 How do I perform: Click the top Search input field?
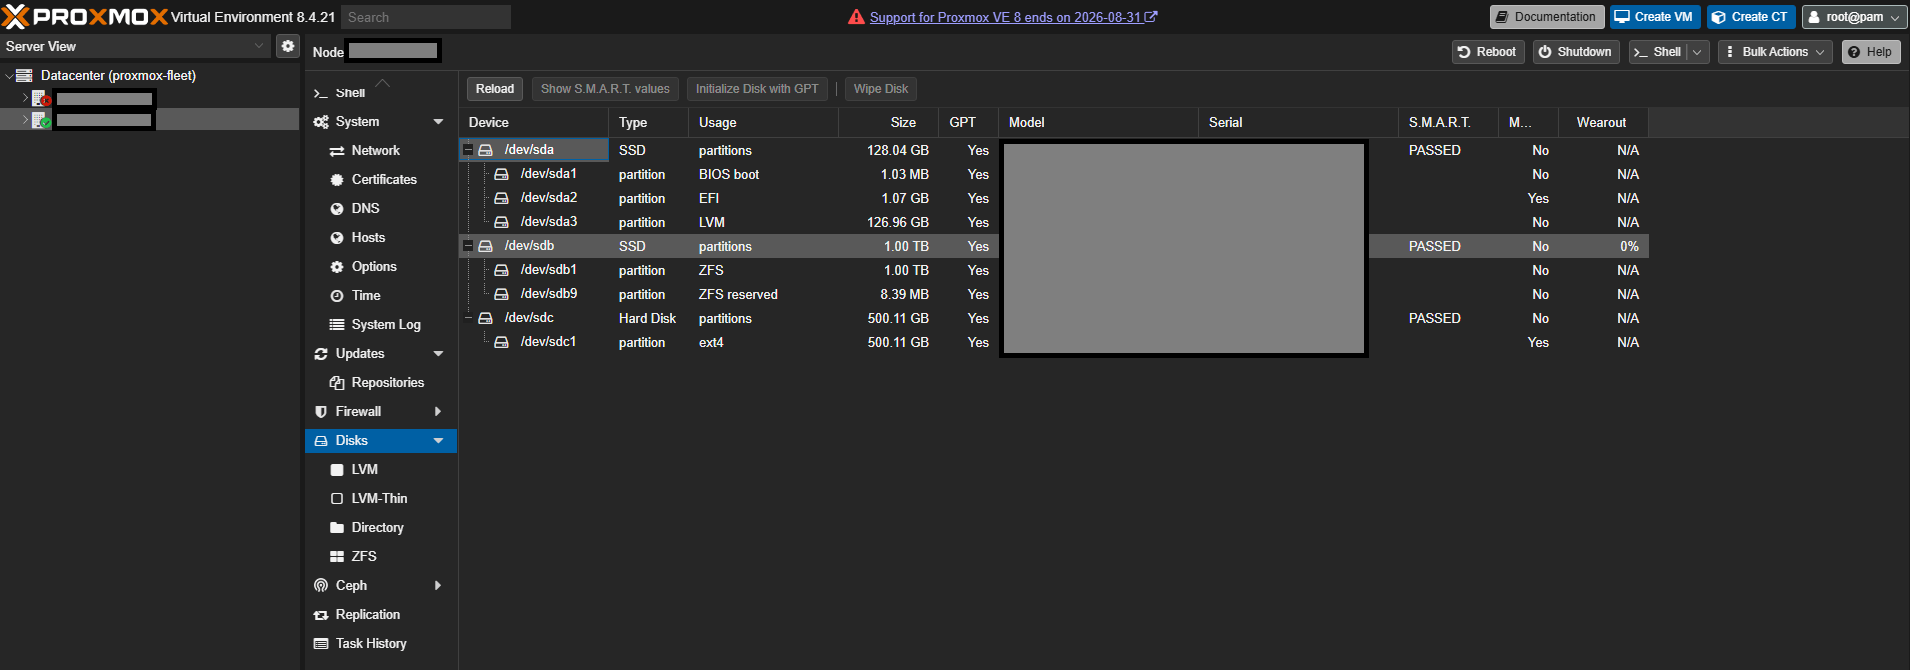(x=426, y=17)
